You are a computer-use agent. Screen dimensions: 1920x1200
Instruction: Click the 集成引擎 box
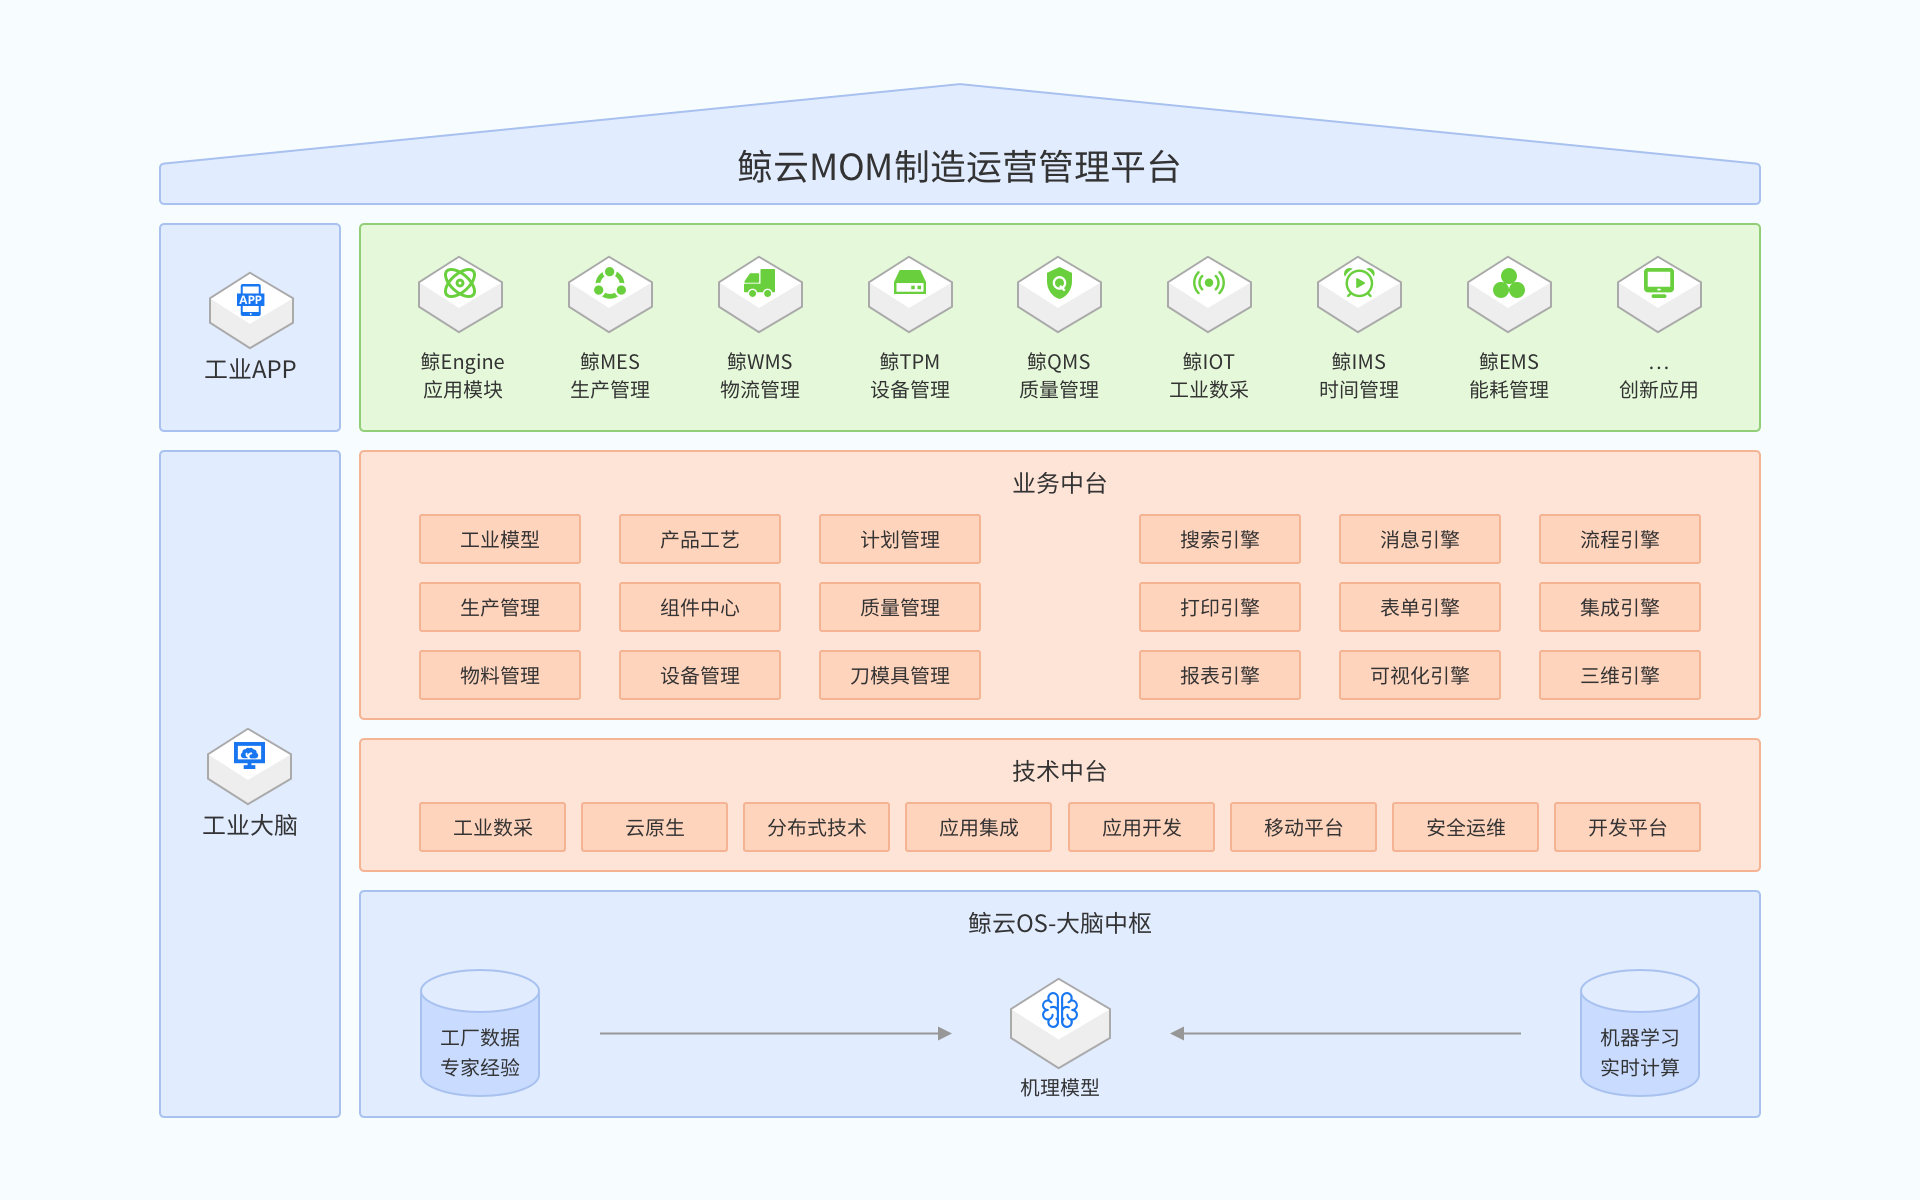tap(1620, 607)
